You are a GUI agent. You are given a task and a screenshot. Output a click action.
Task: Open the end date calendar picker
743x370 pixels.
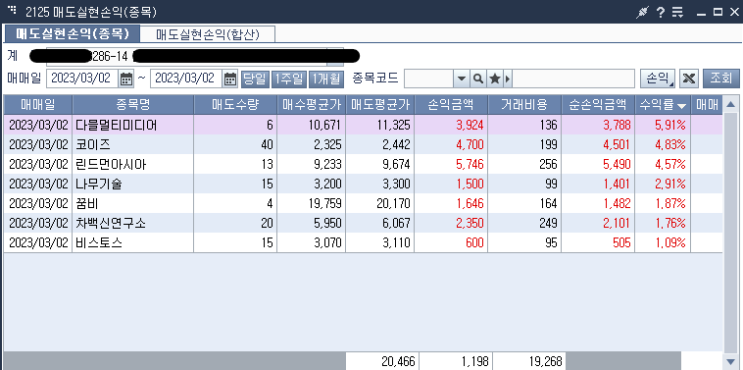pyautogui.click(x=230, y=79)
